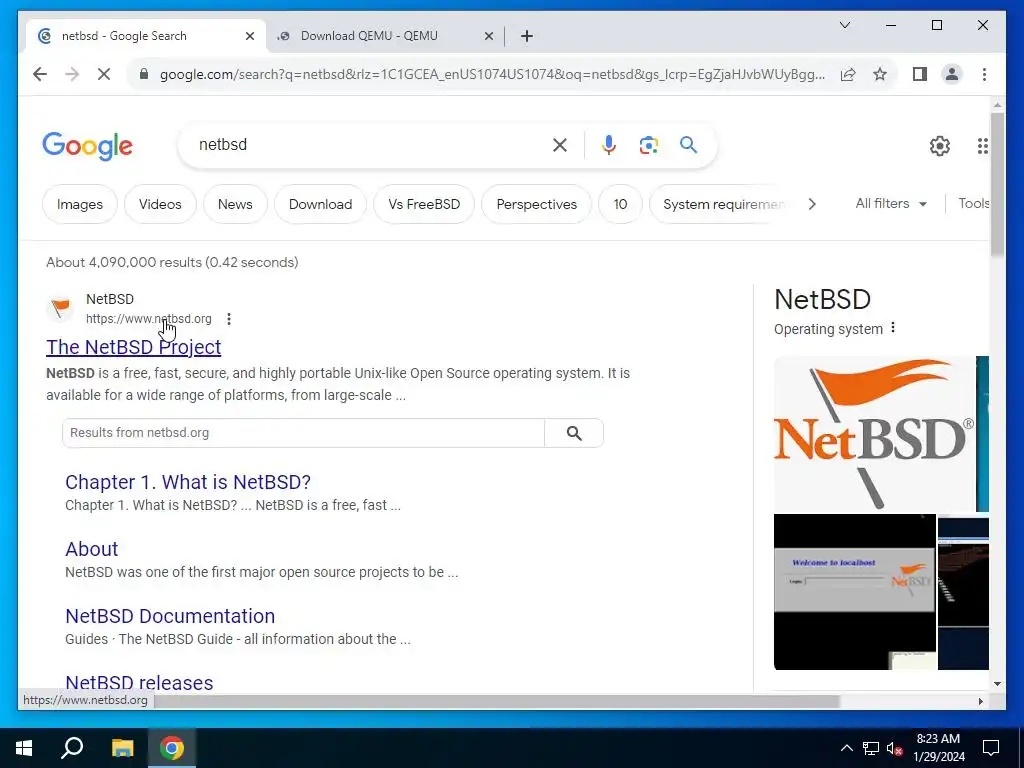Open more options next to Operating system
Viewport: 1024px width, 768px height.
(x=893, y=328)
